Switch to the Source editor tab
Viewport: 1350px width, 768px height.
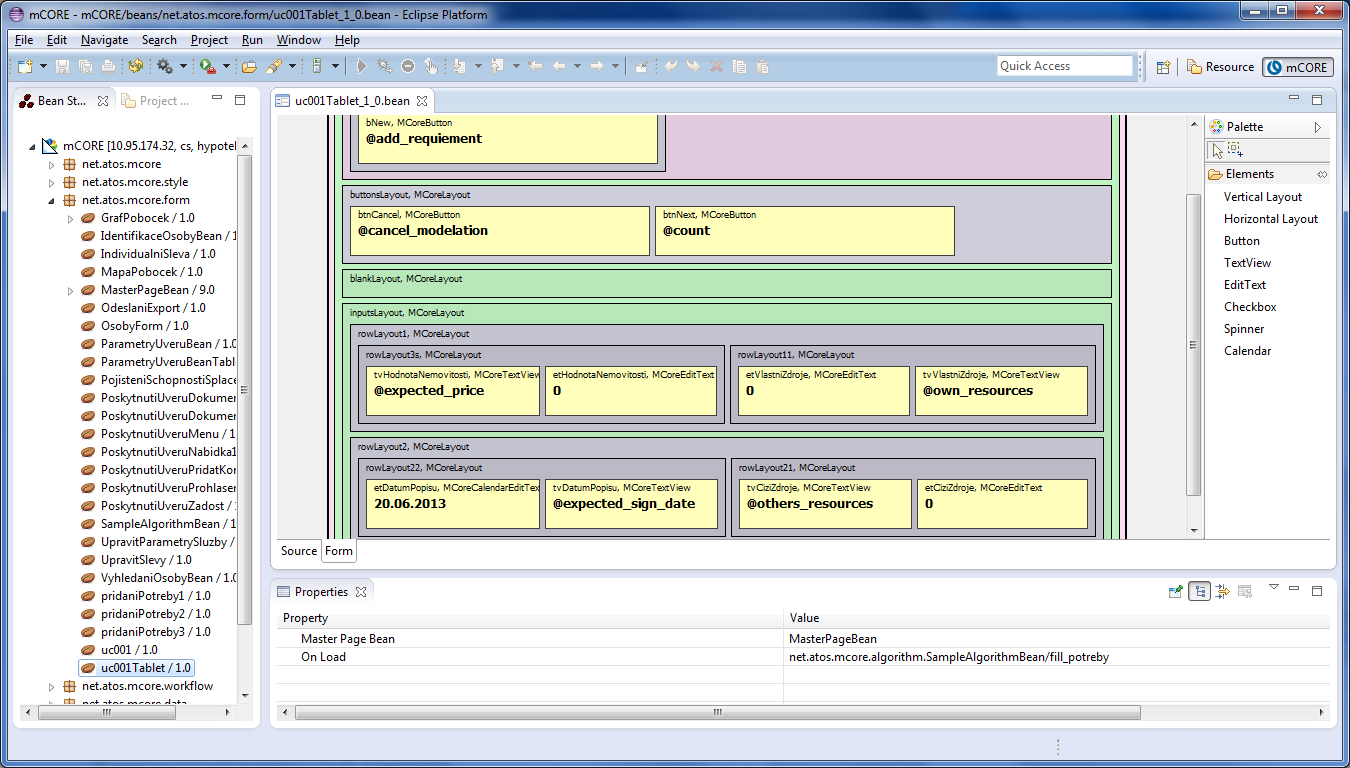(x=298, y=551)
